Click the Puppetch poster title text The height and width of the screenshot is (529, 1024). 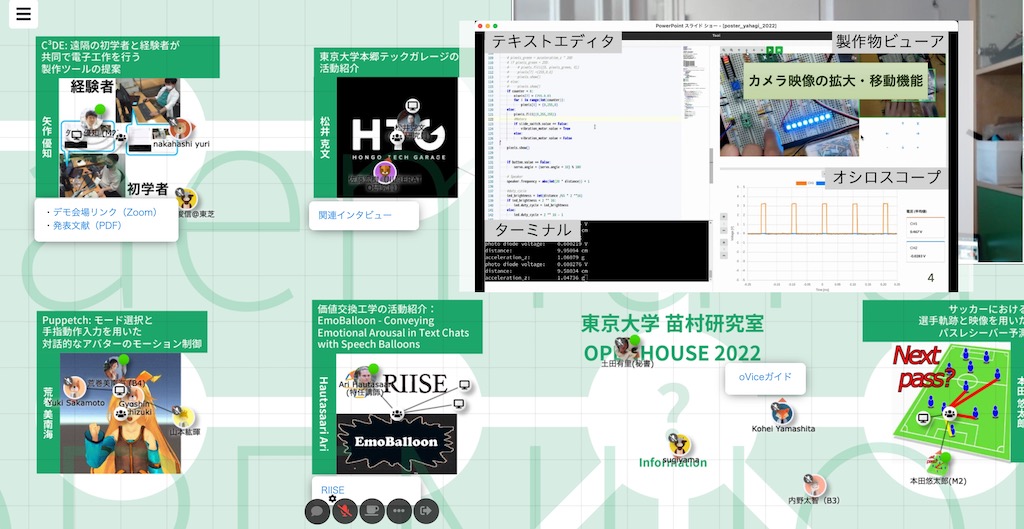pos(121,332)
